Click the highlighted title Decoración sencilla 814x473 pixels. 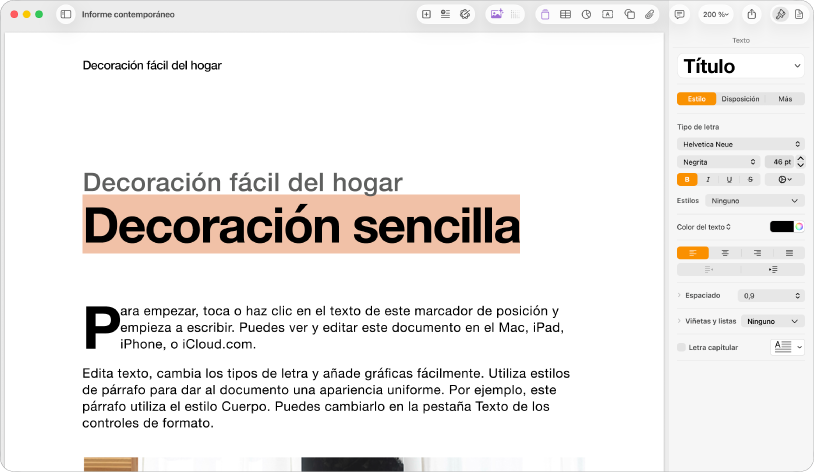point(301,225)
